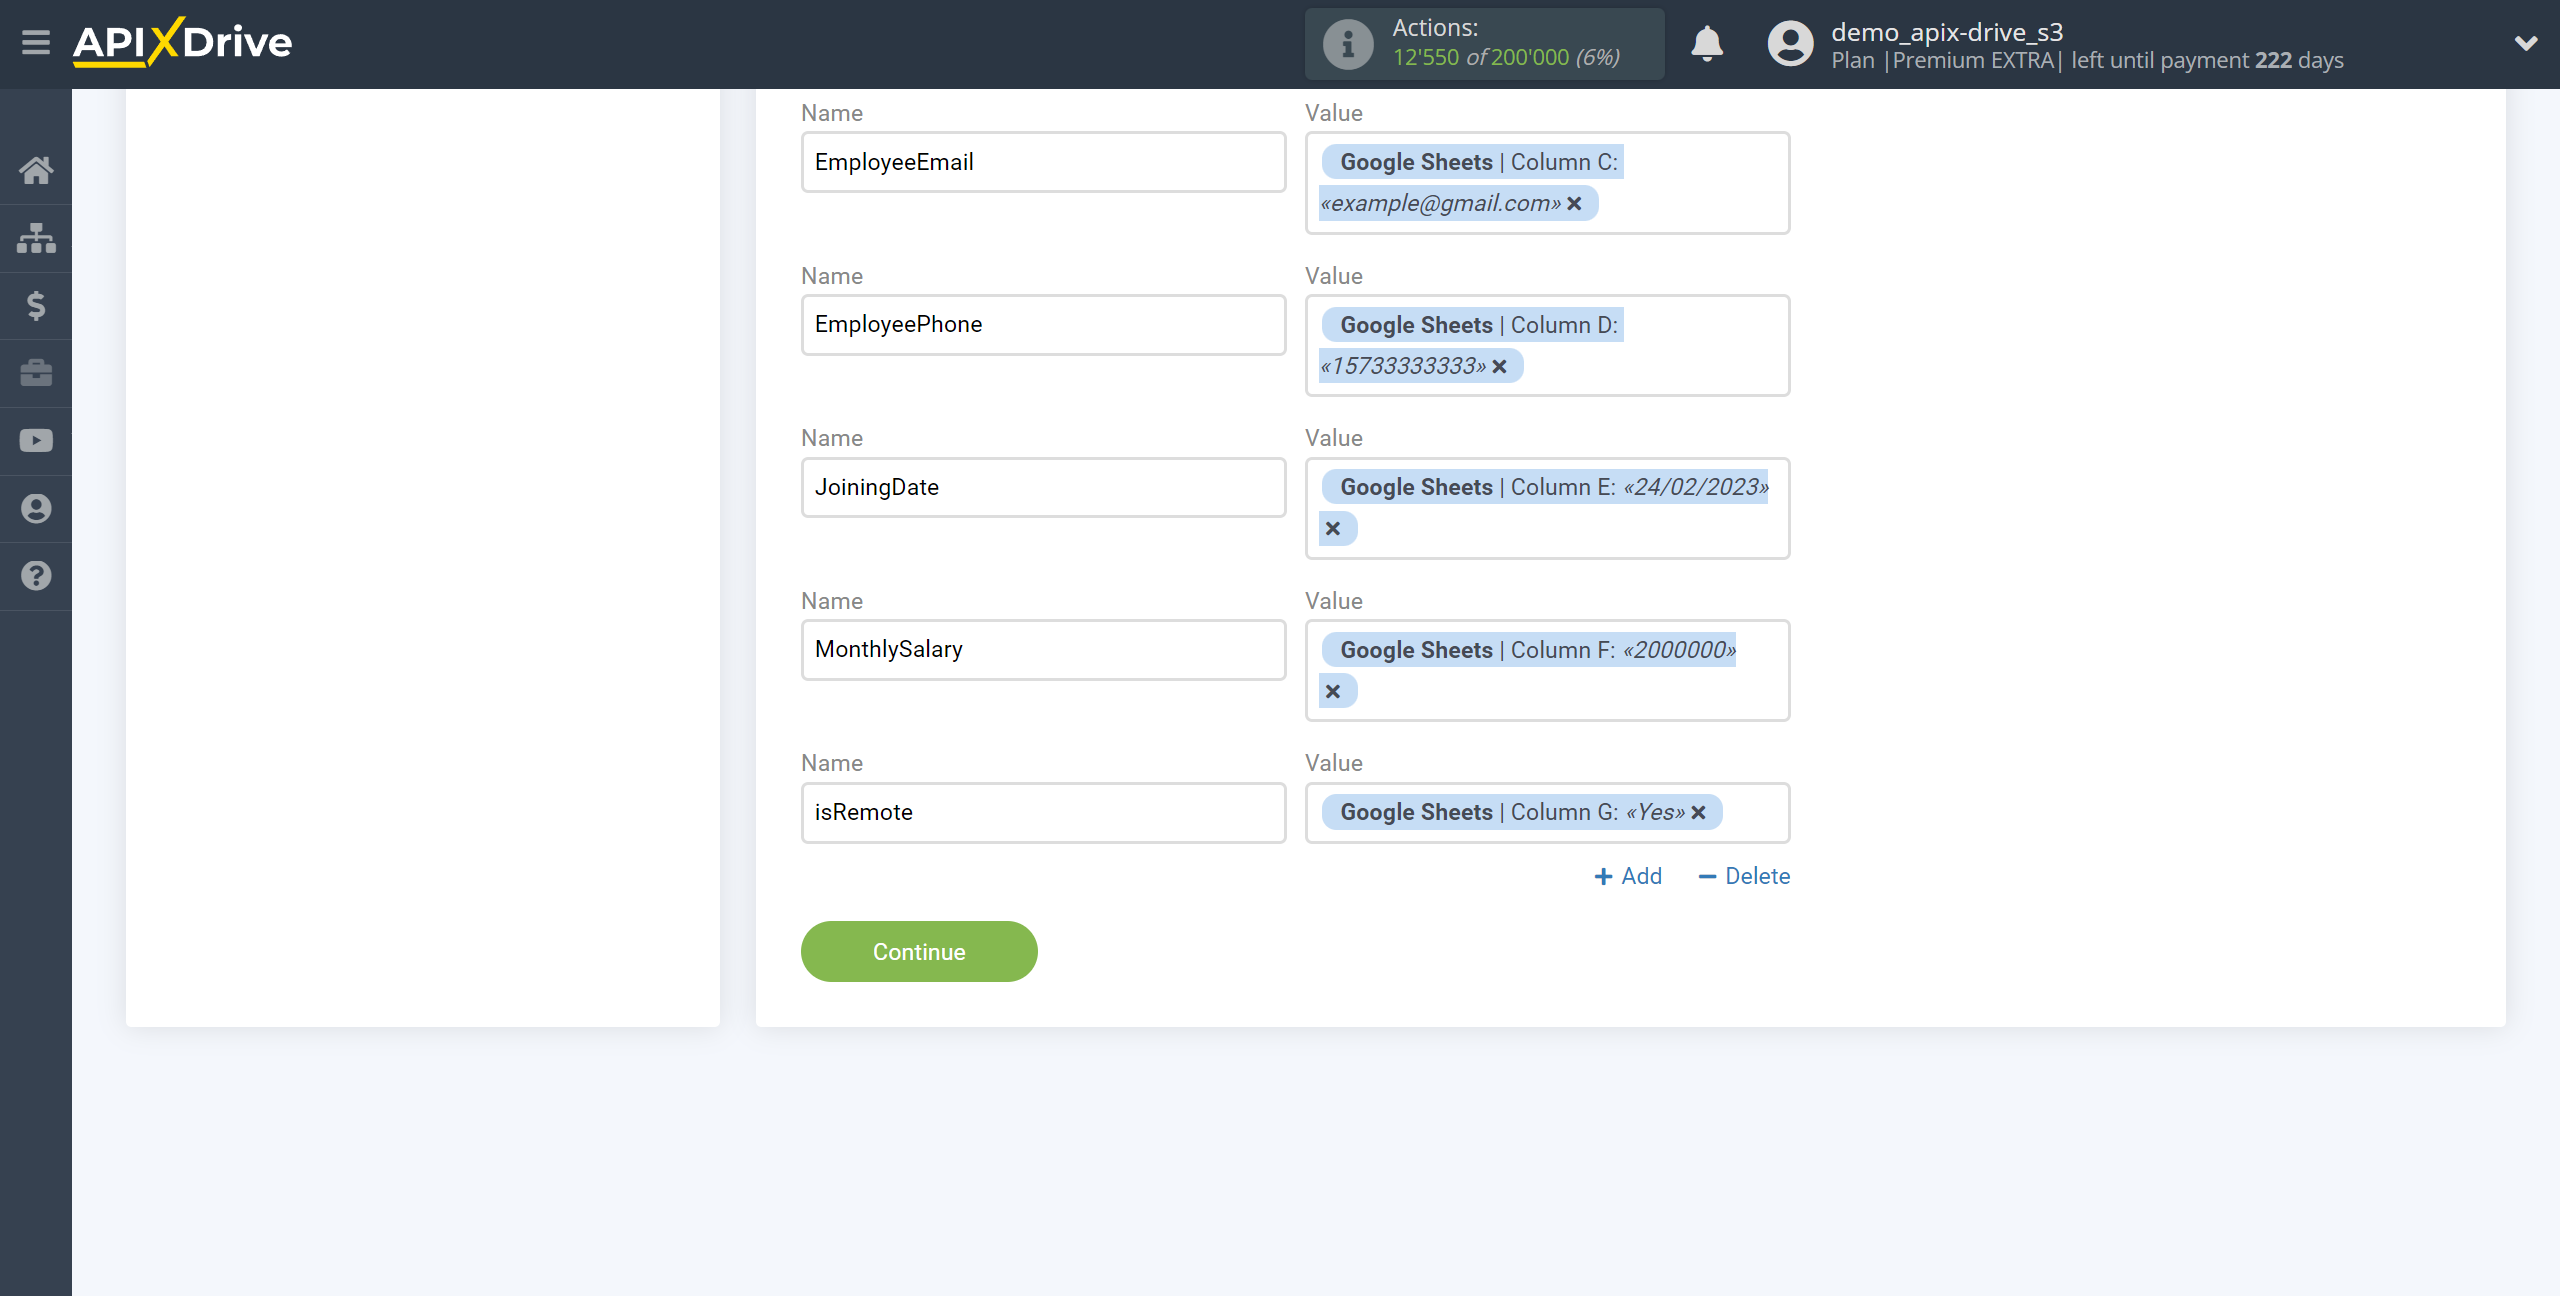Add a new name-value row
The height and width of the screenshot is (1296, 2560).
1628,877
